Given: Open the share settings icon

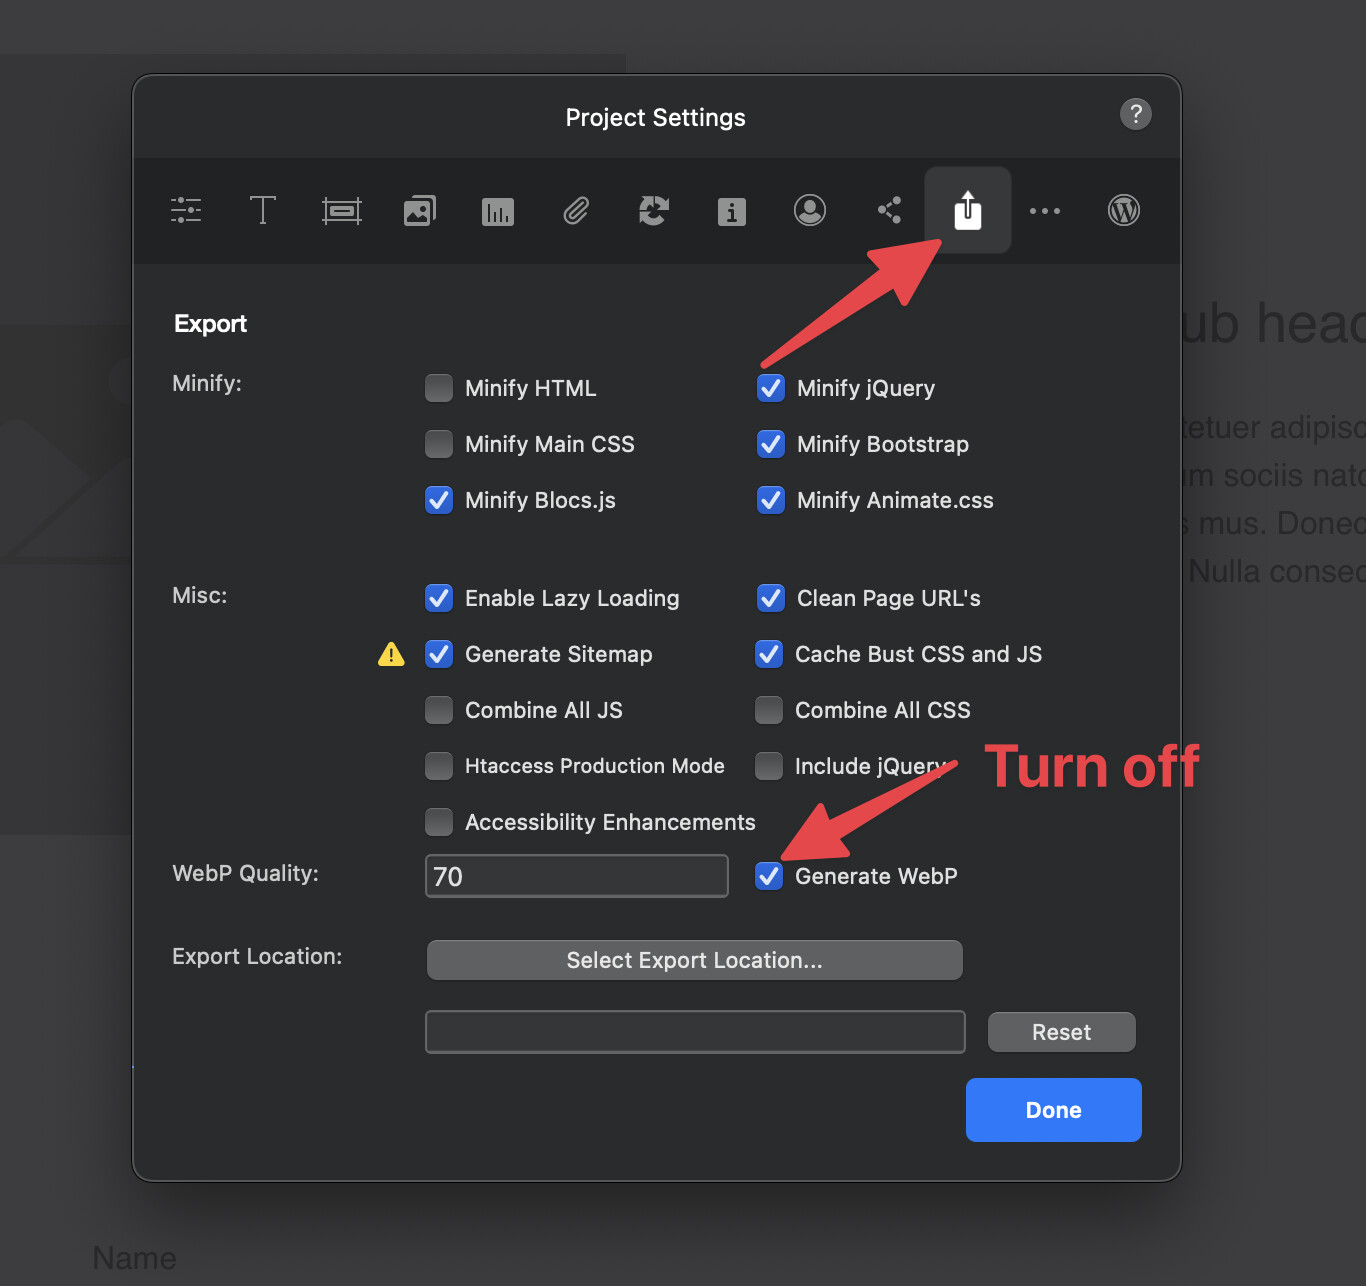Looking at the screenshot, I should coord(889,210).
